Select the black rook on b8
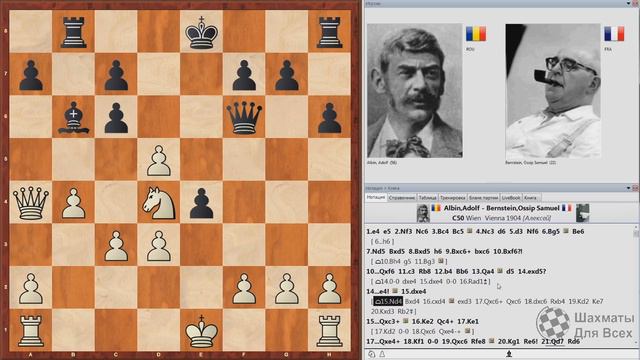Screen dimensions: 640x360 [x=73, y=32]
